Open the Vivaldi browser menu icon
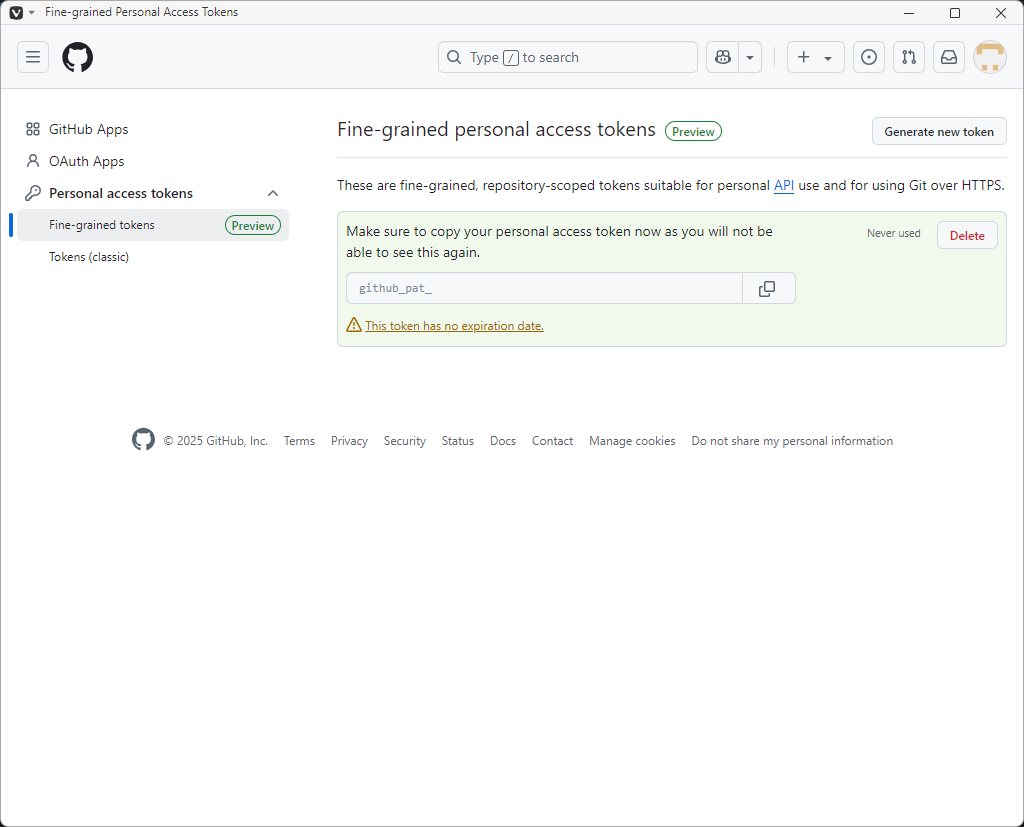 [16, 12]
